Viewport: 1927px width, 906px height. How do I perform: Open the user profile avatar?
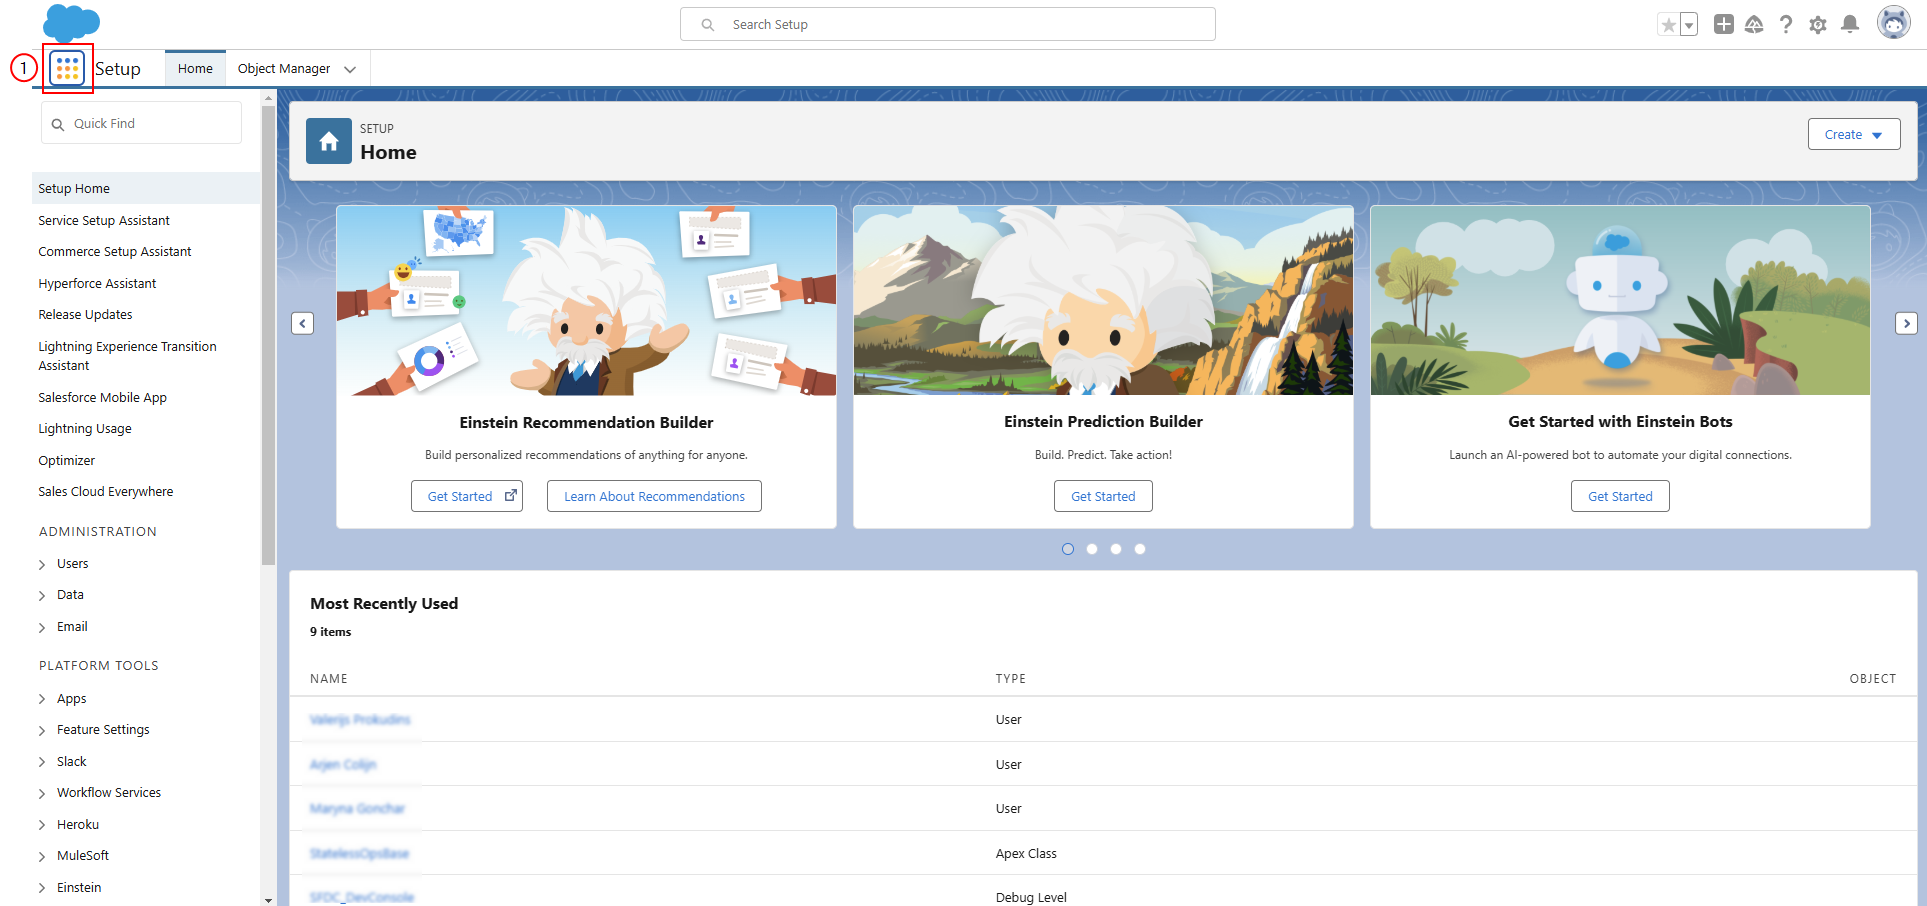coord(1894,23)
